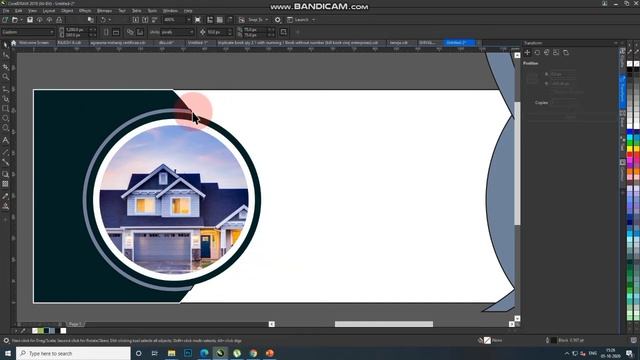The height and width of the screenshot is (360, 640).
Task: Open Options via the gear icon
Action: (x=278, y=20)
